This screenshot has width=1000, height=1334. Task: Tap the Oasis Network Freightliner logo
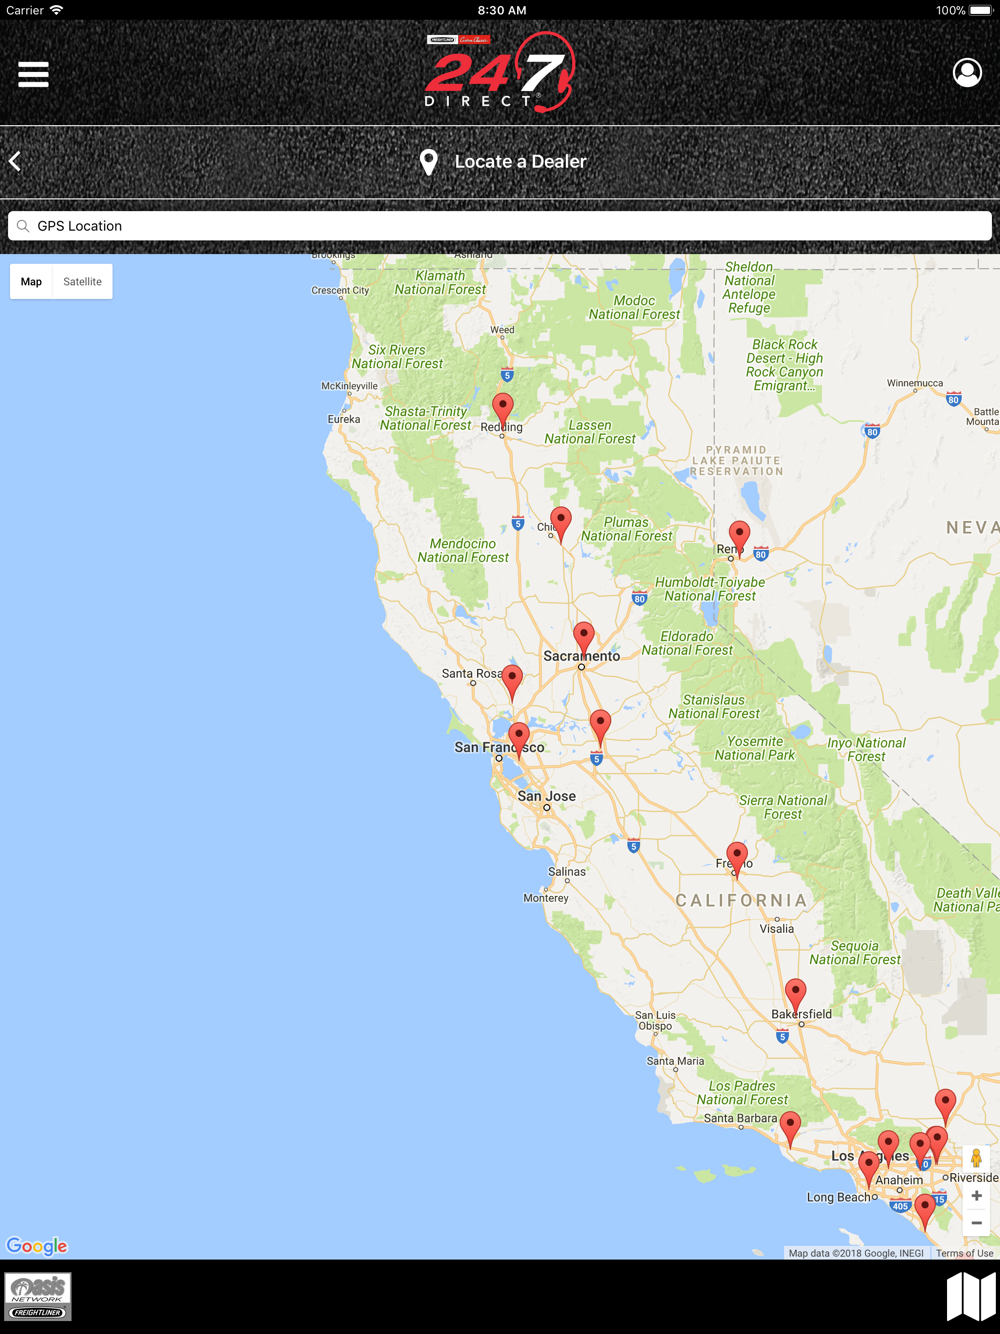coord(38,1297)
